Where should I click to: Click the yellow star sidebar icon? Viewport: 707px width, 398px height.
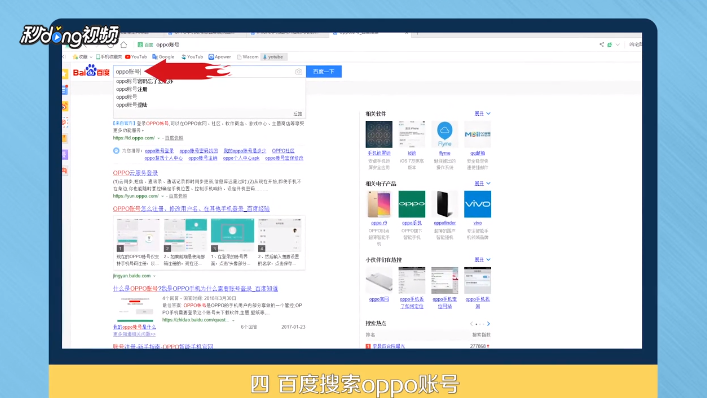[65, 74]
